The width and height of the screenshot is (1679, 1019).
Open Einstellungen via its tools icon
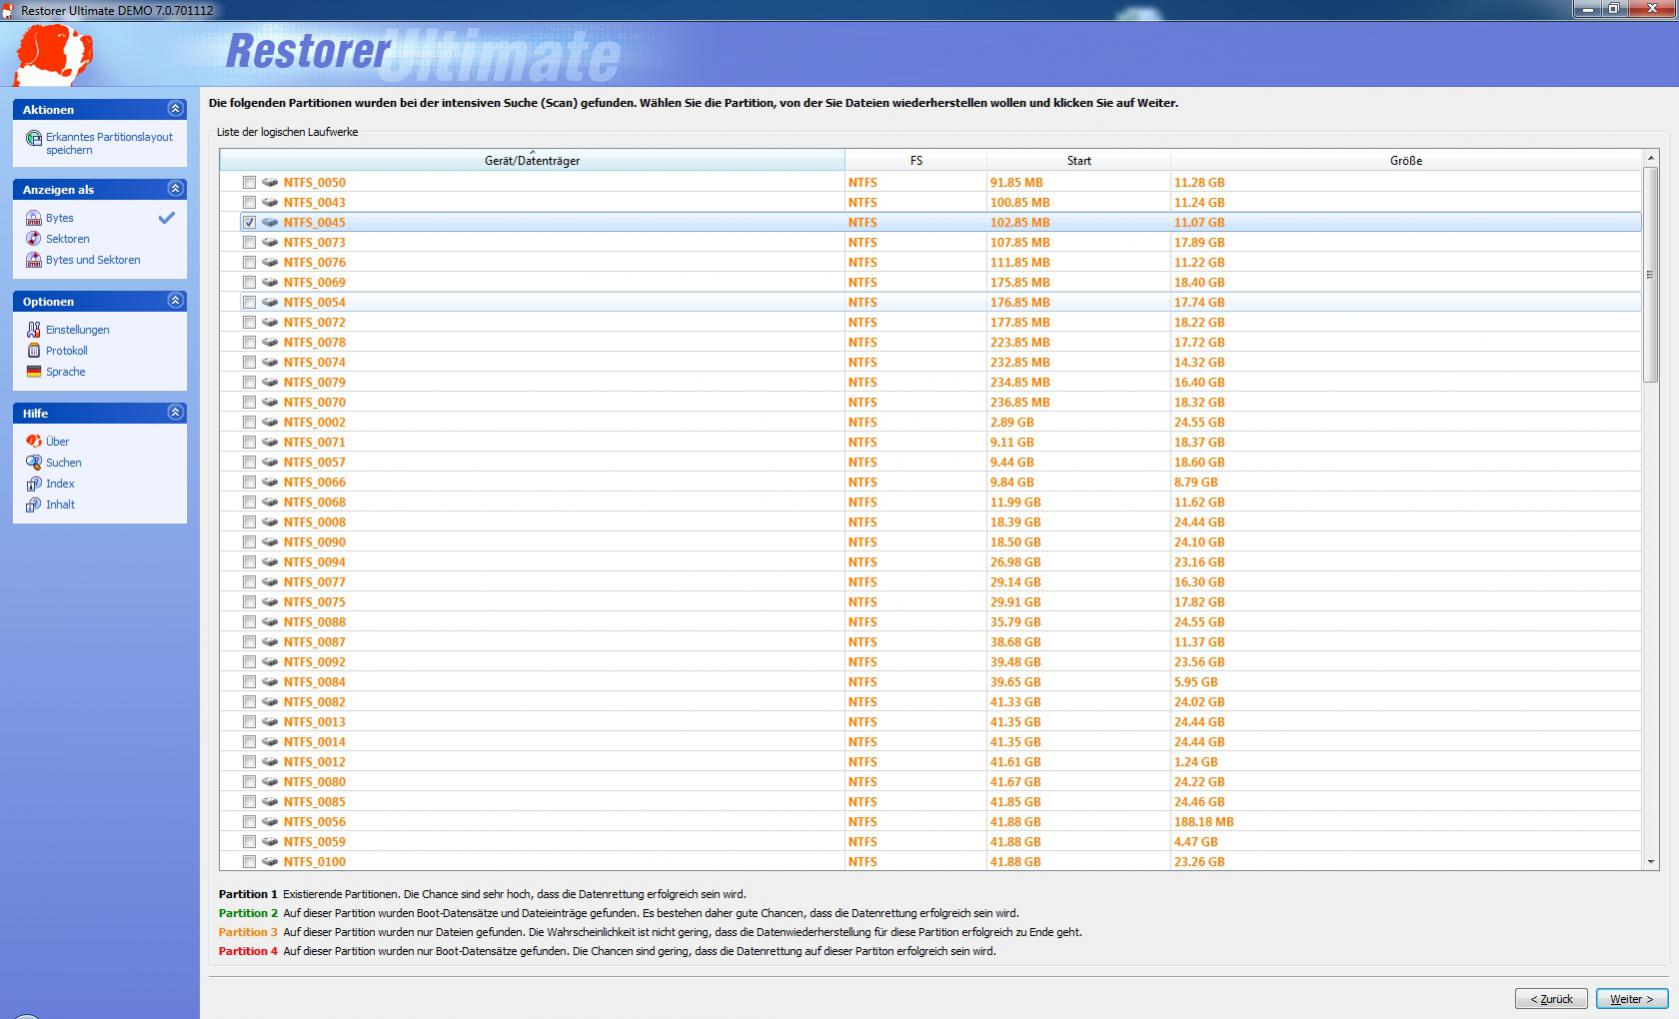pos(34,330)
